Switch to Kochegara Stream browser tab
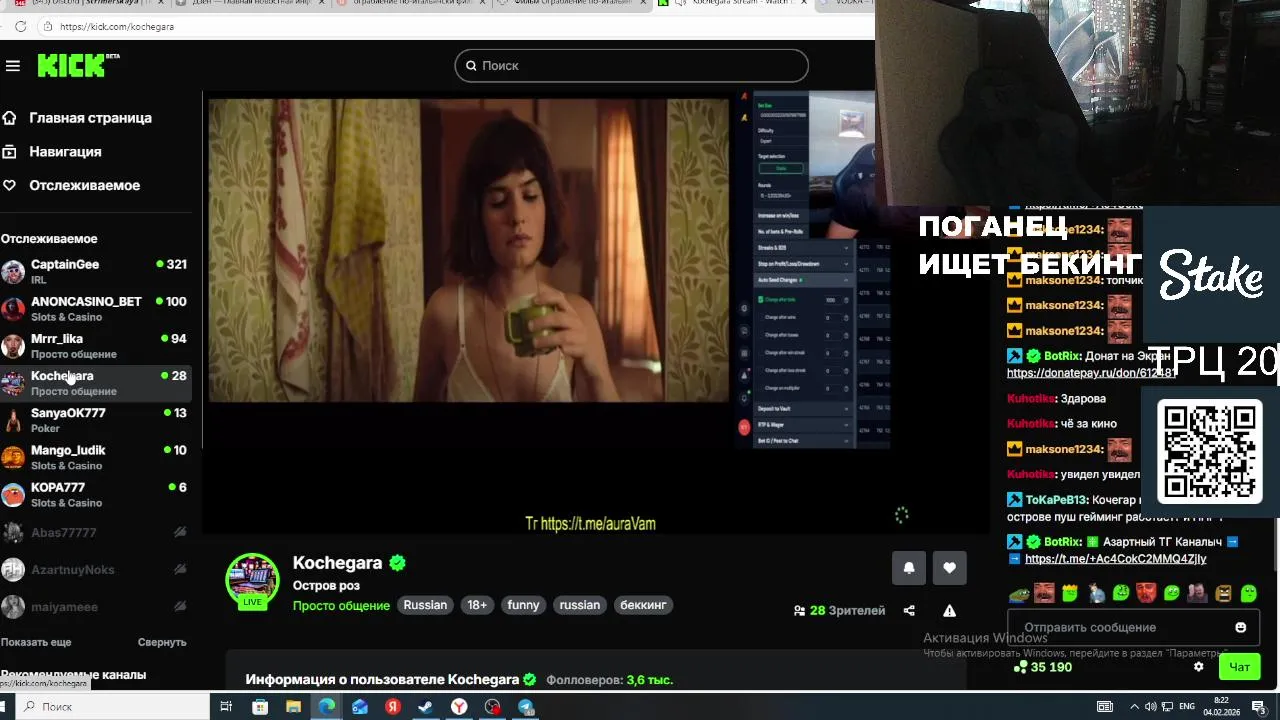The width and height of the screenshot is (1280, 720). pyautogui.click(x=733, y=4)
